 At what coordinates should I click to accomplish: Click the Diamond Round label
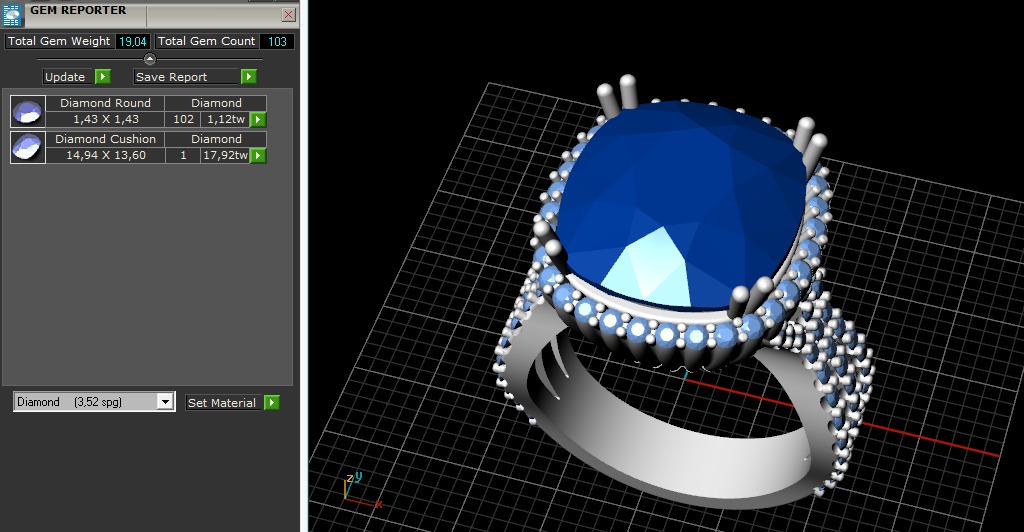(x=105, y=103)
